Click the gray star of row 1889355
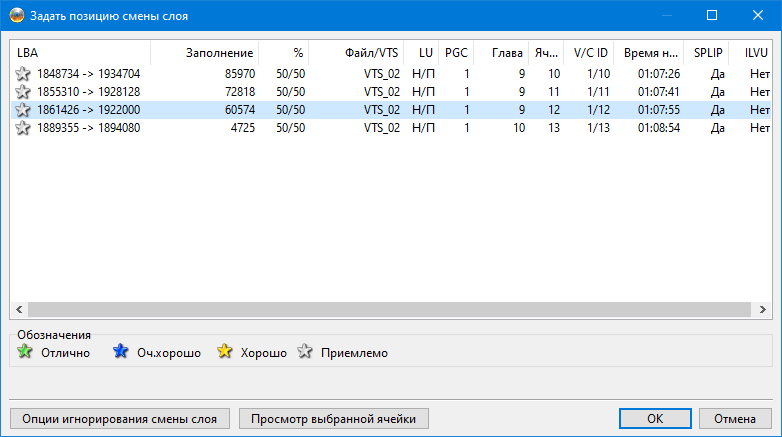Screen dimensions: 782x437 click(x=23, y=128)
